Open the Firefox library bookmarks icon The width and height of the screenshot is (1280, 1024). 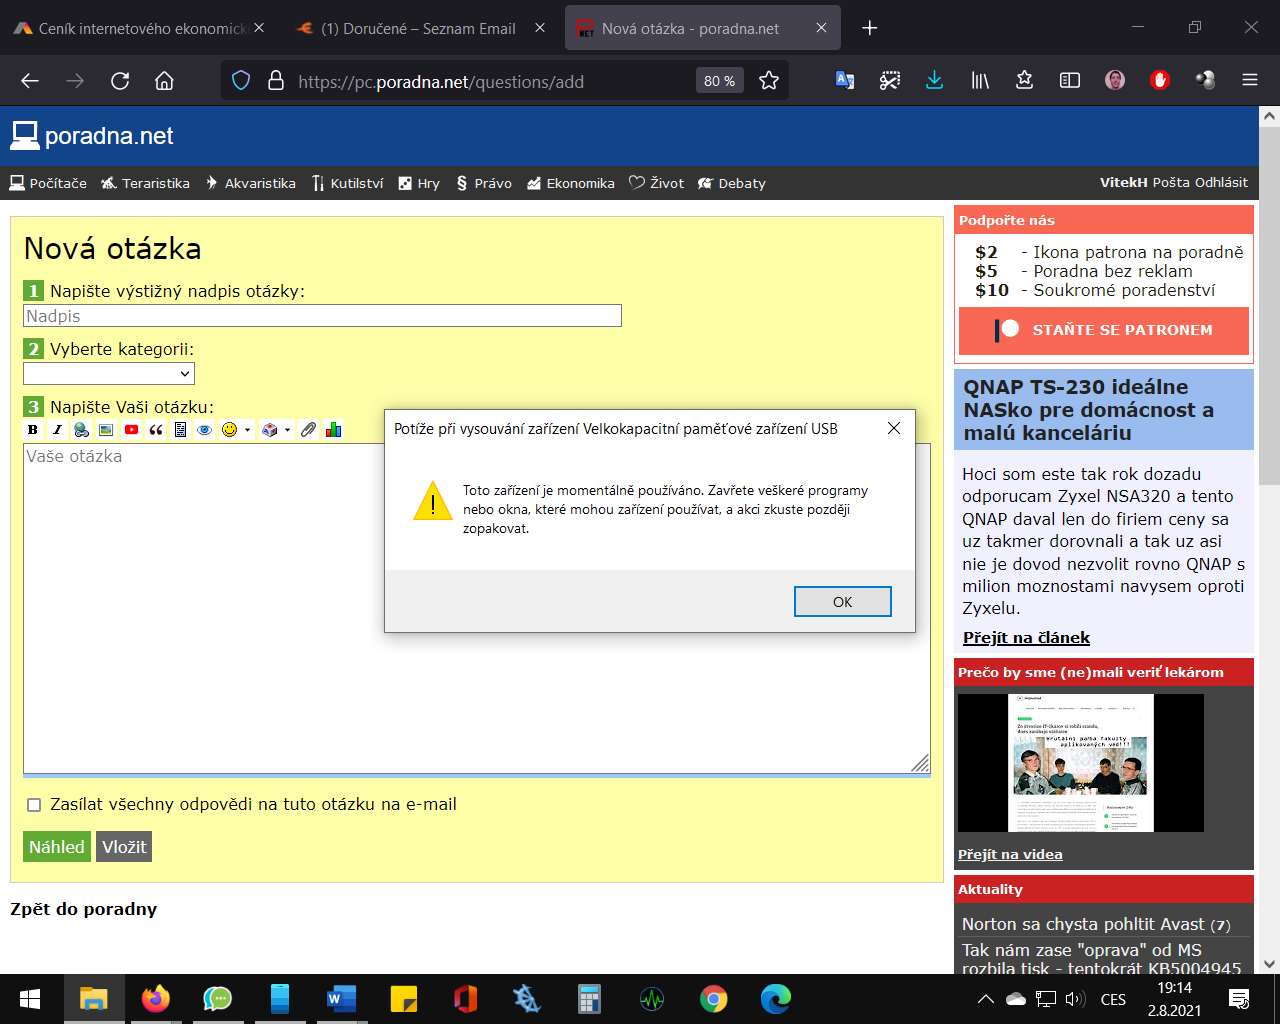[x=980, y=81]
